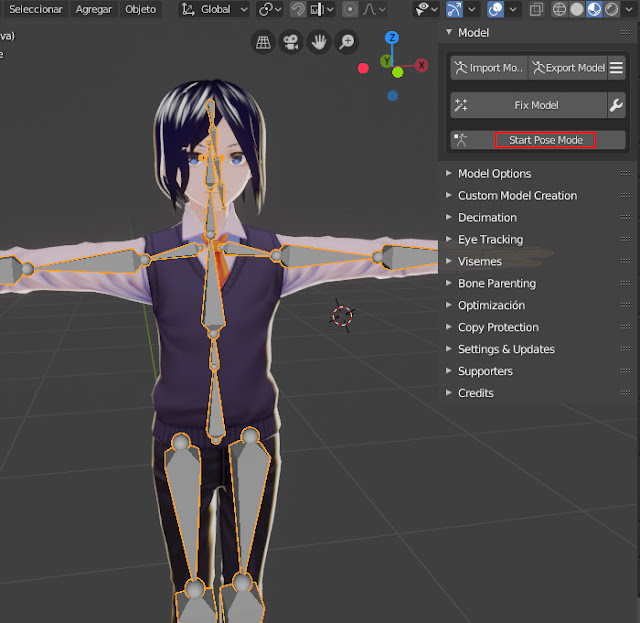Click the Export Model button

pyautogui.click(x=568, y=68)
